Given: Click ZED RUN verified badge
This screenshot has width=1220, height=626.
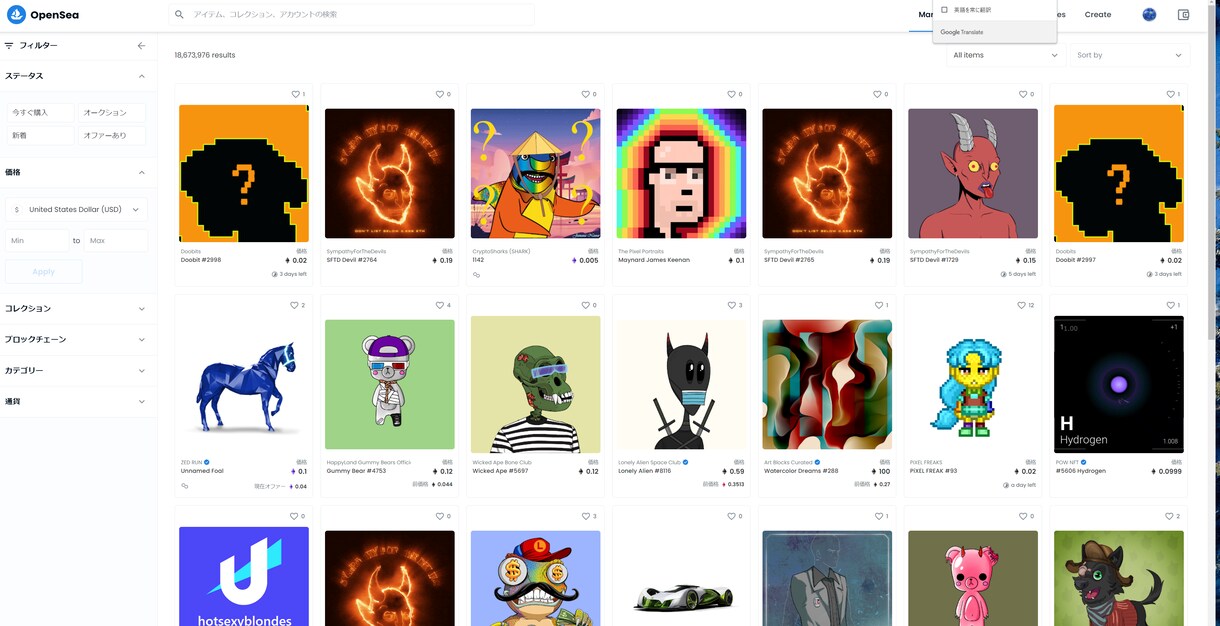Looking at the screenshot, I should click(x=207, y=462).
